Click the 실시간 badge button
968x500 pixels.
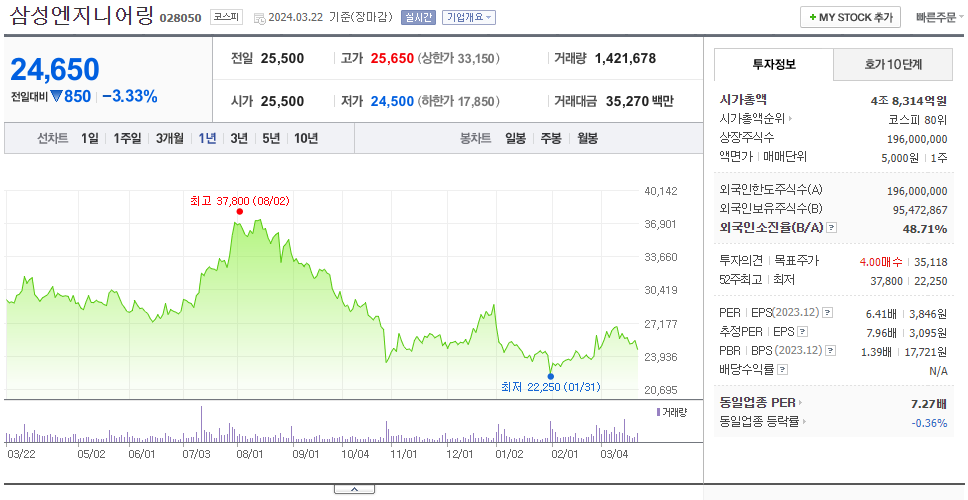(x=419, y=17)
